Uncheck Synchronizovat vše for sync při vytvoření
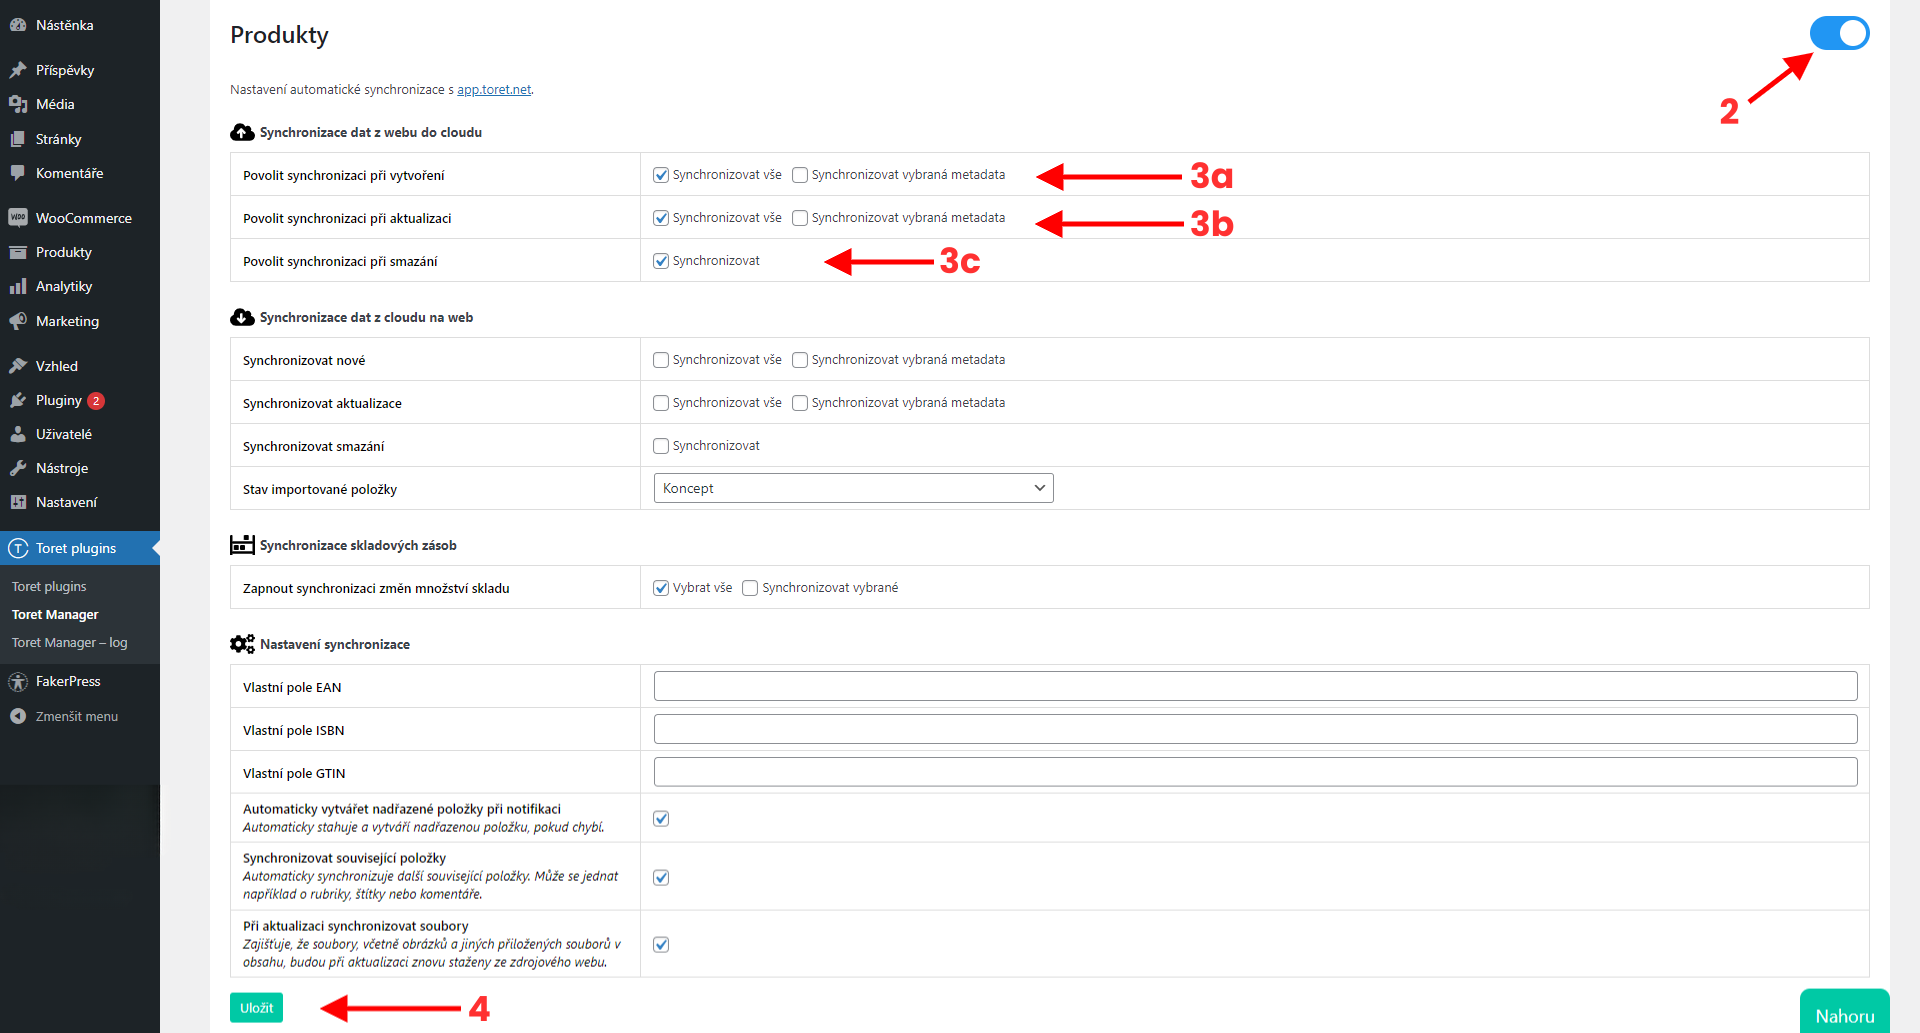1920x1033 pixels. click(x=661, y=175)
